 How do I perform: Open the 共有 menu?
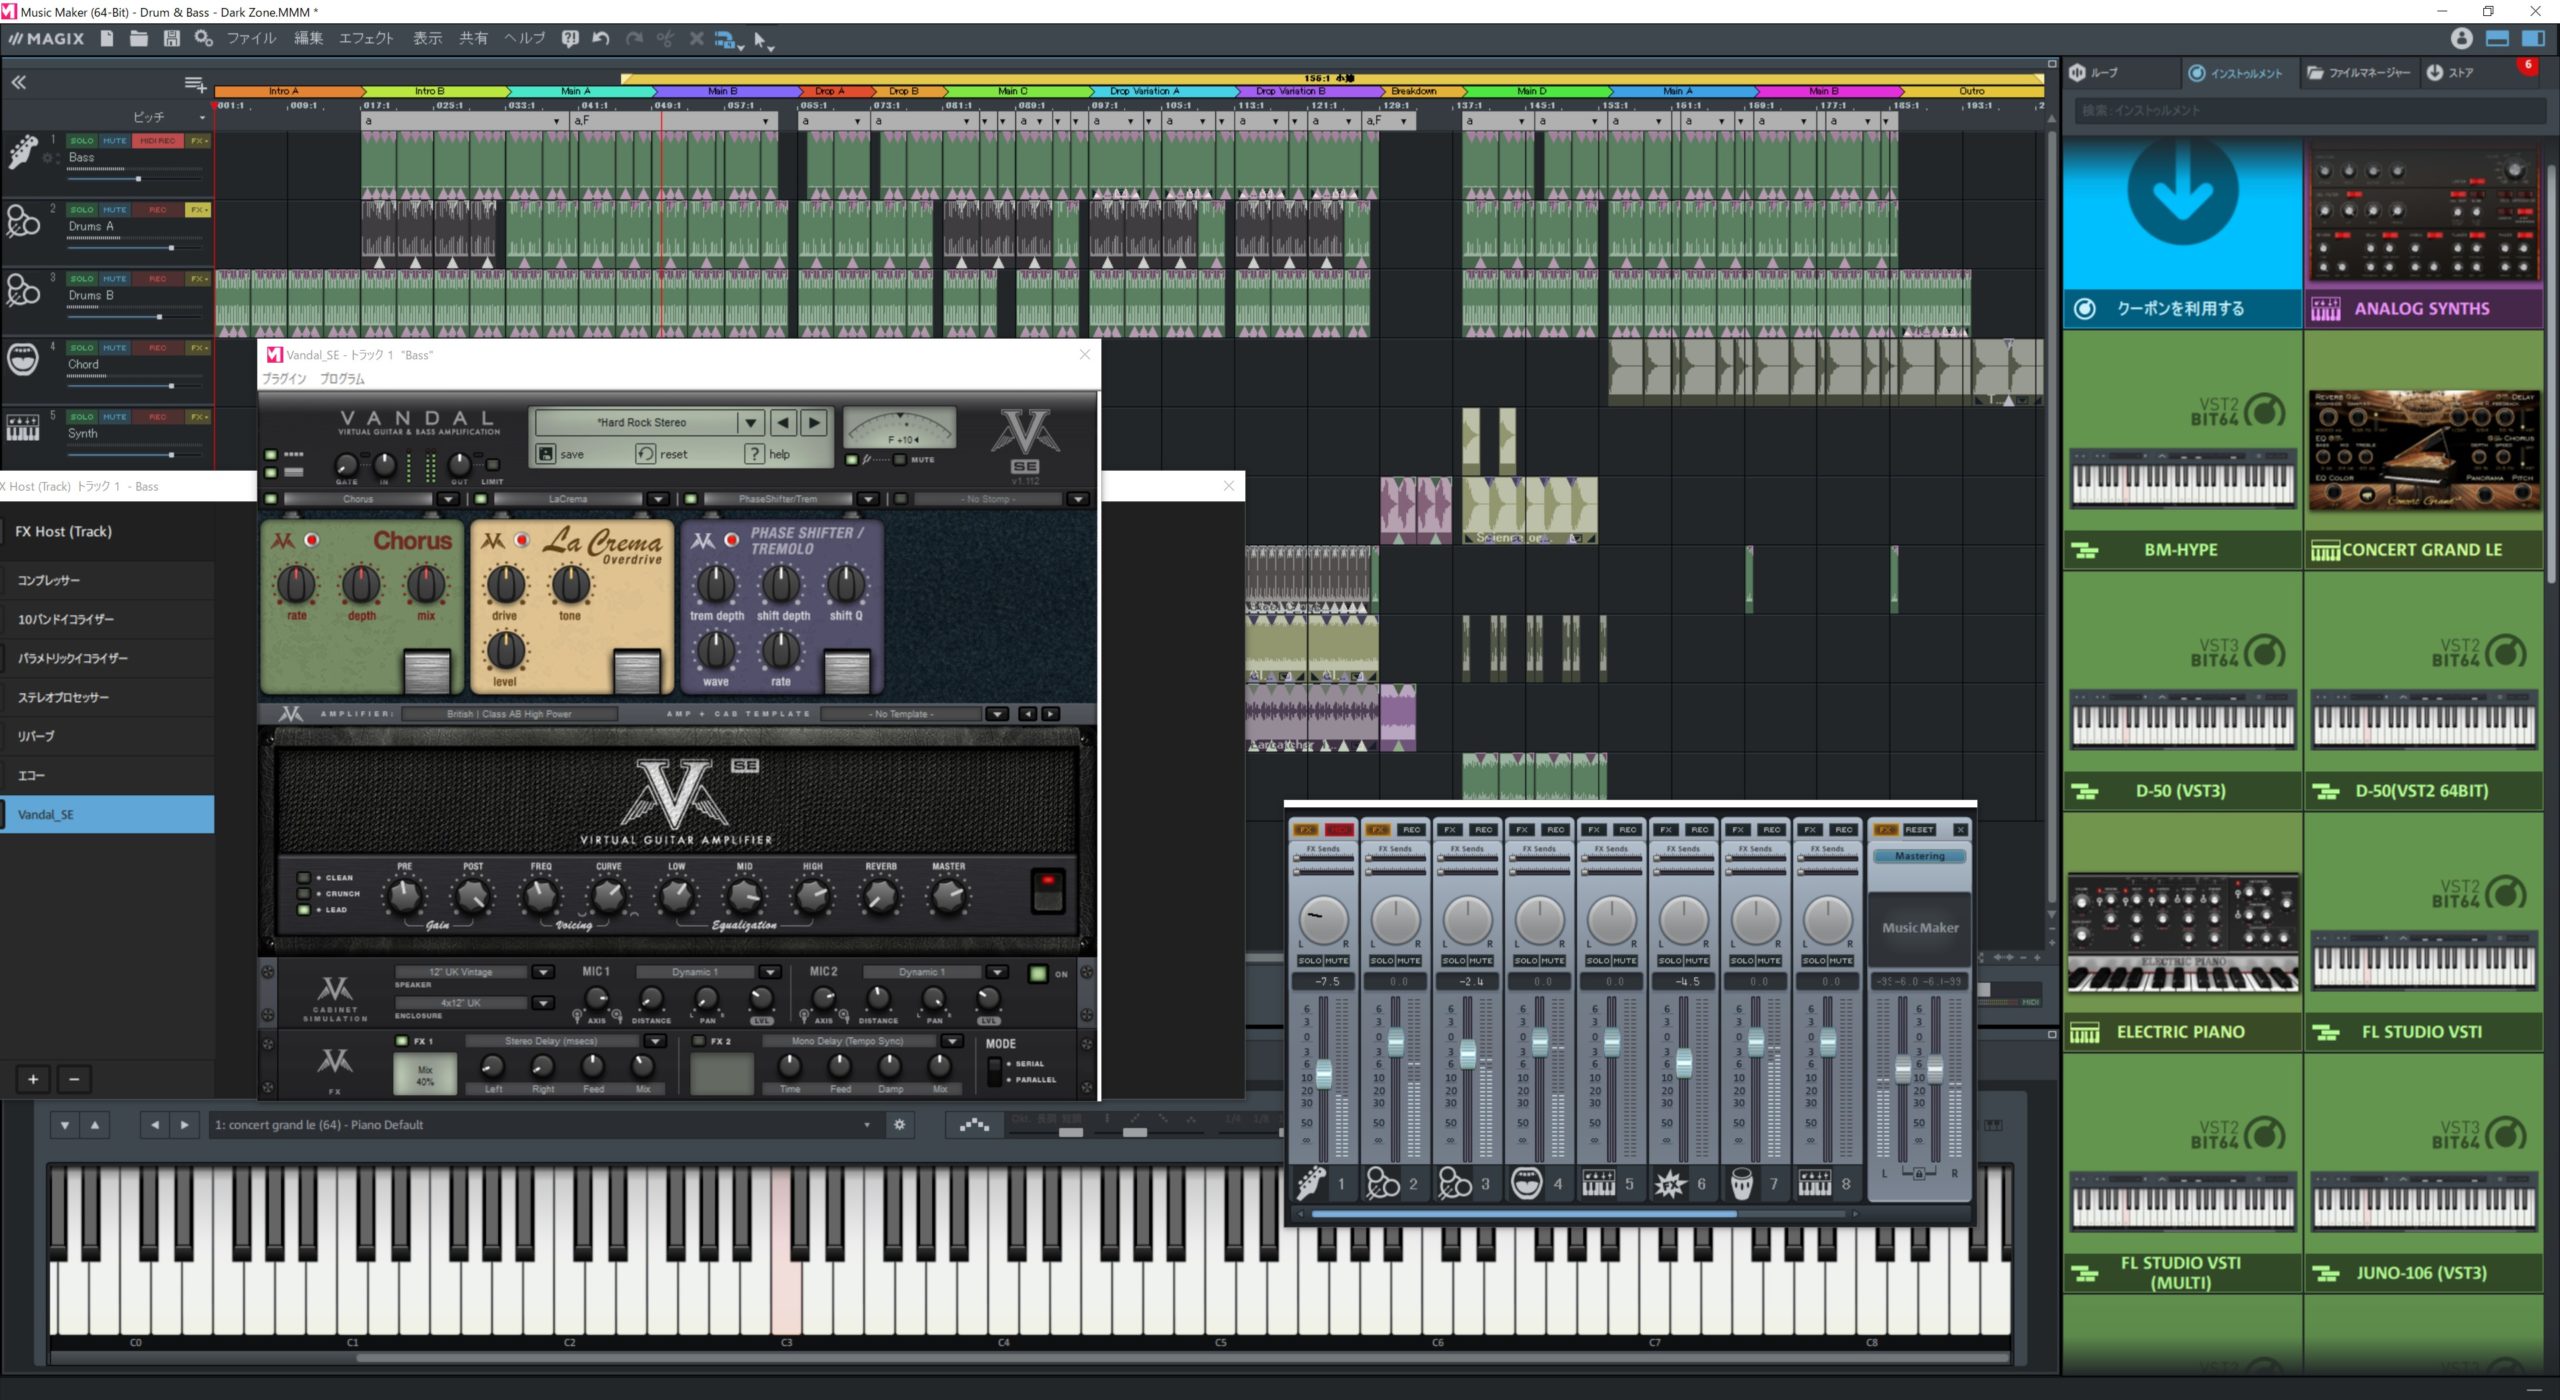473,39
